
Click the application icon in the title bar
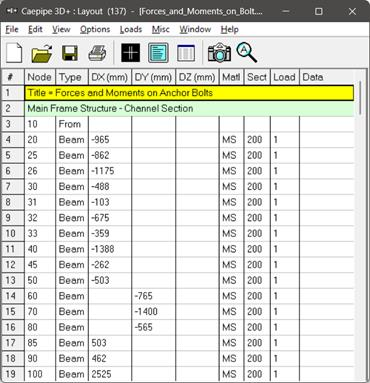(11, 11)
